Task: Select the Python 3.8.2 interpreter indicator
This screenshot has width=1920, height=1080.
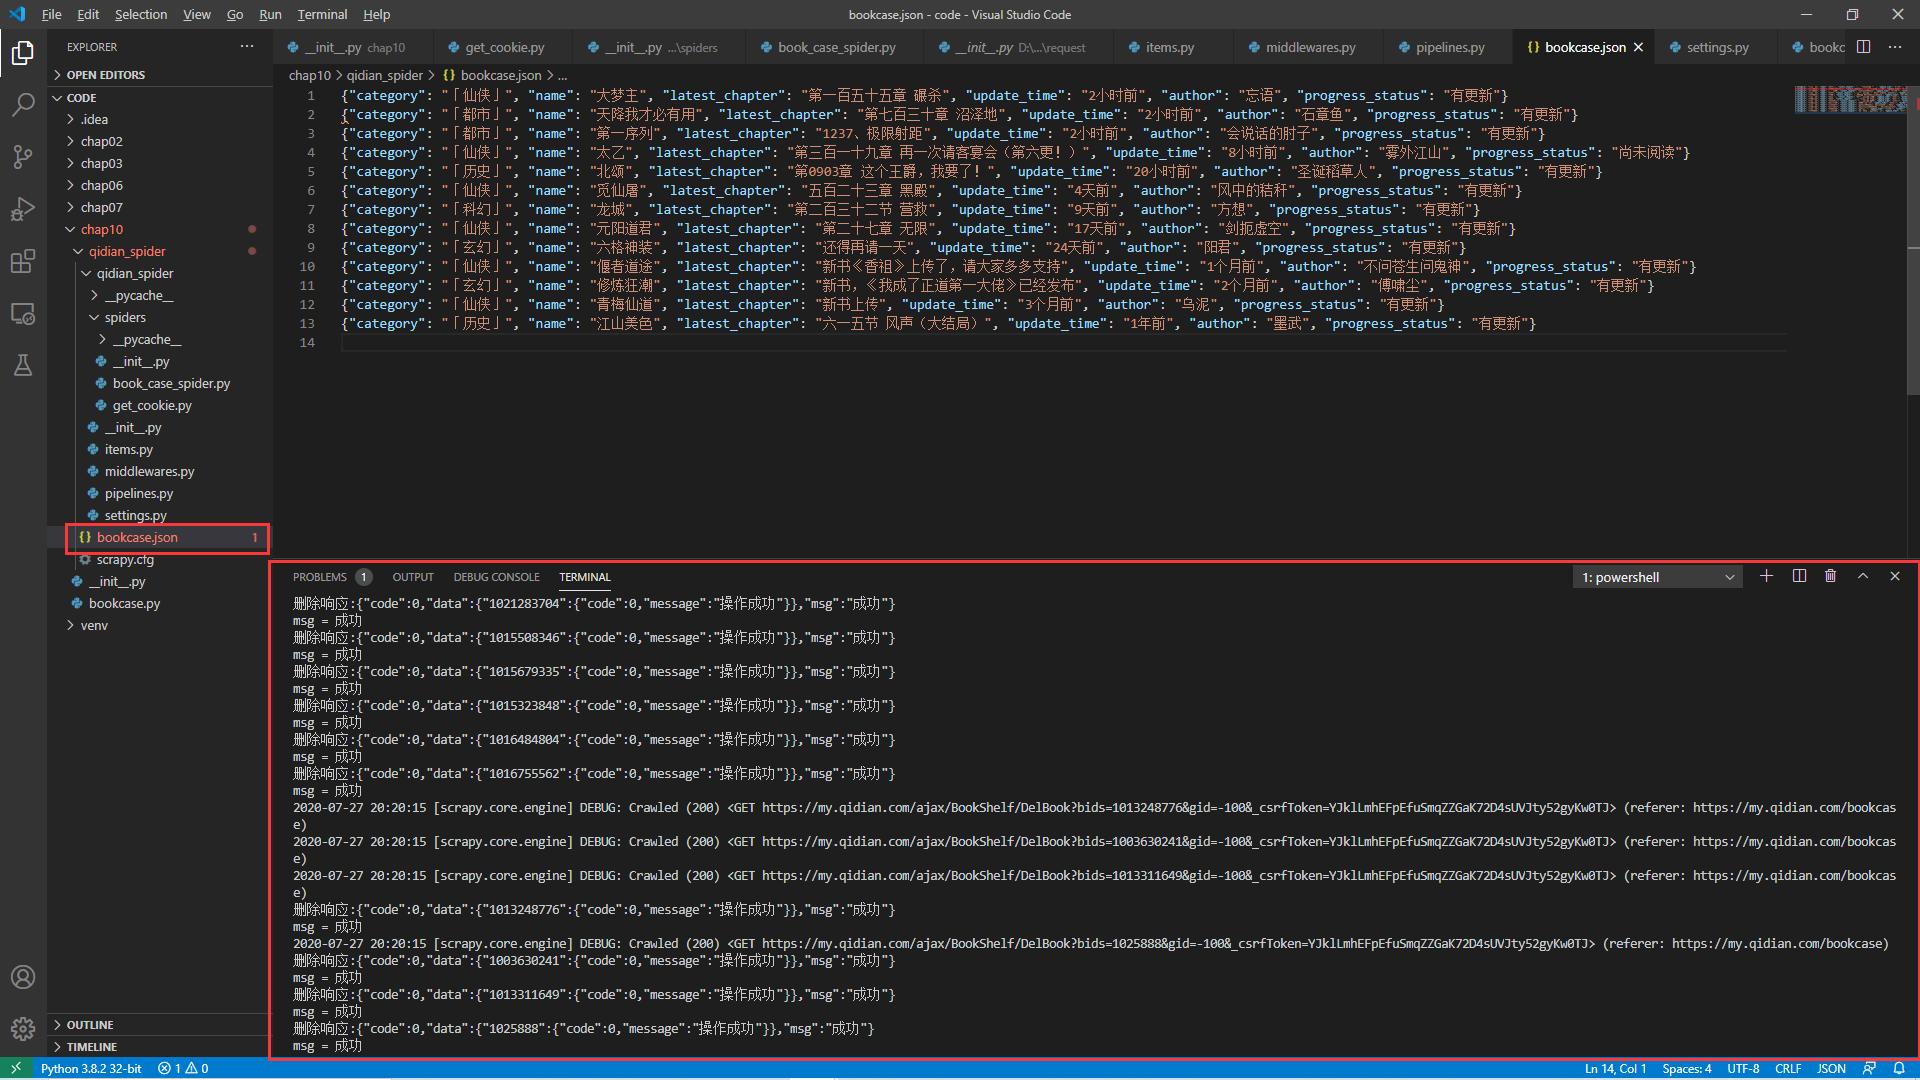Action: tap(91, 1068)
